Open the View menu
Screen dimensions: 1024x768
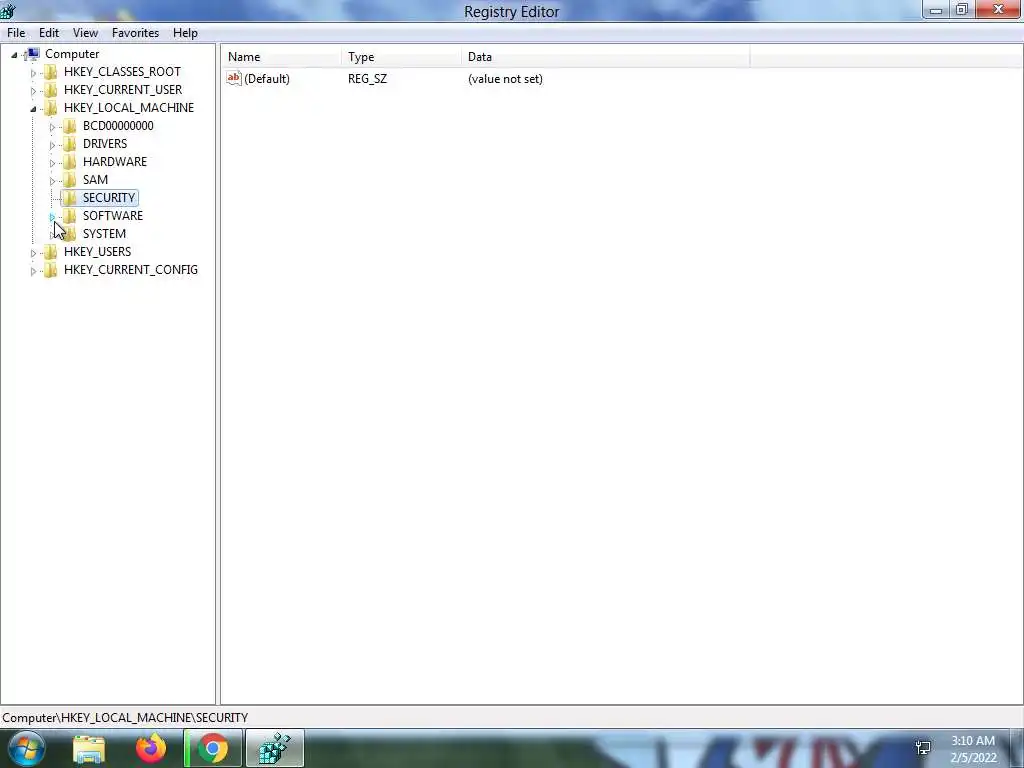[85, 33]
